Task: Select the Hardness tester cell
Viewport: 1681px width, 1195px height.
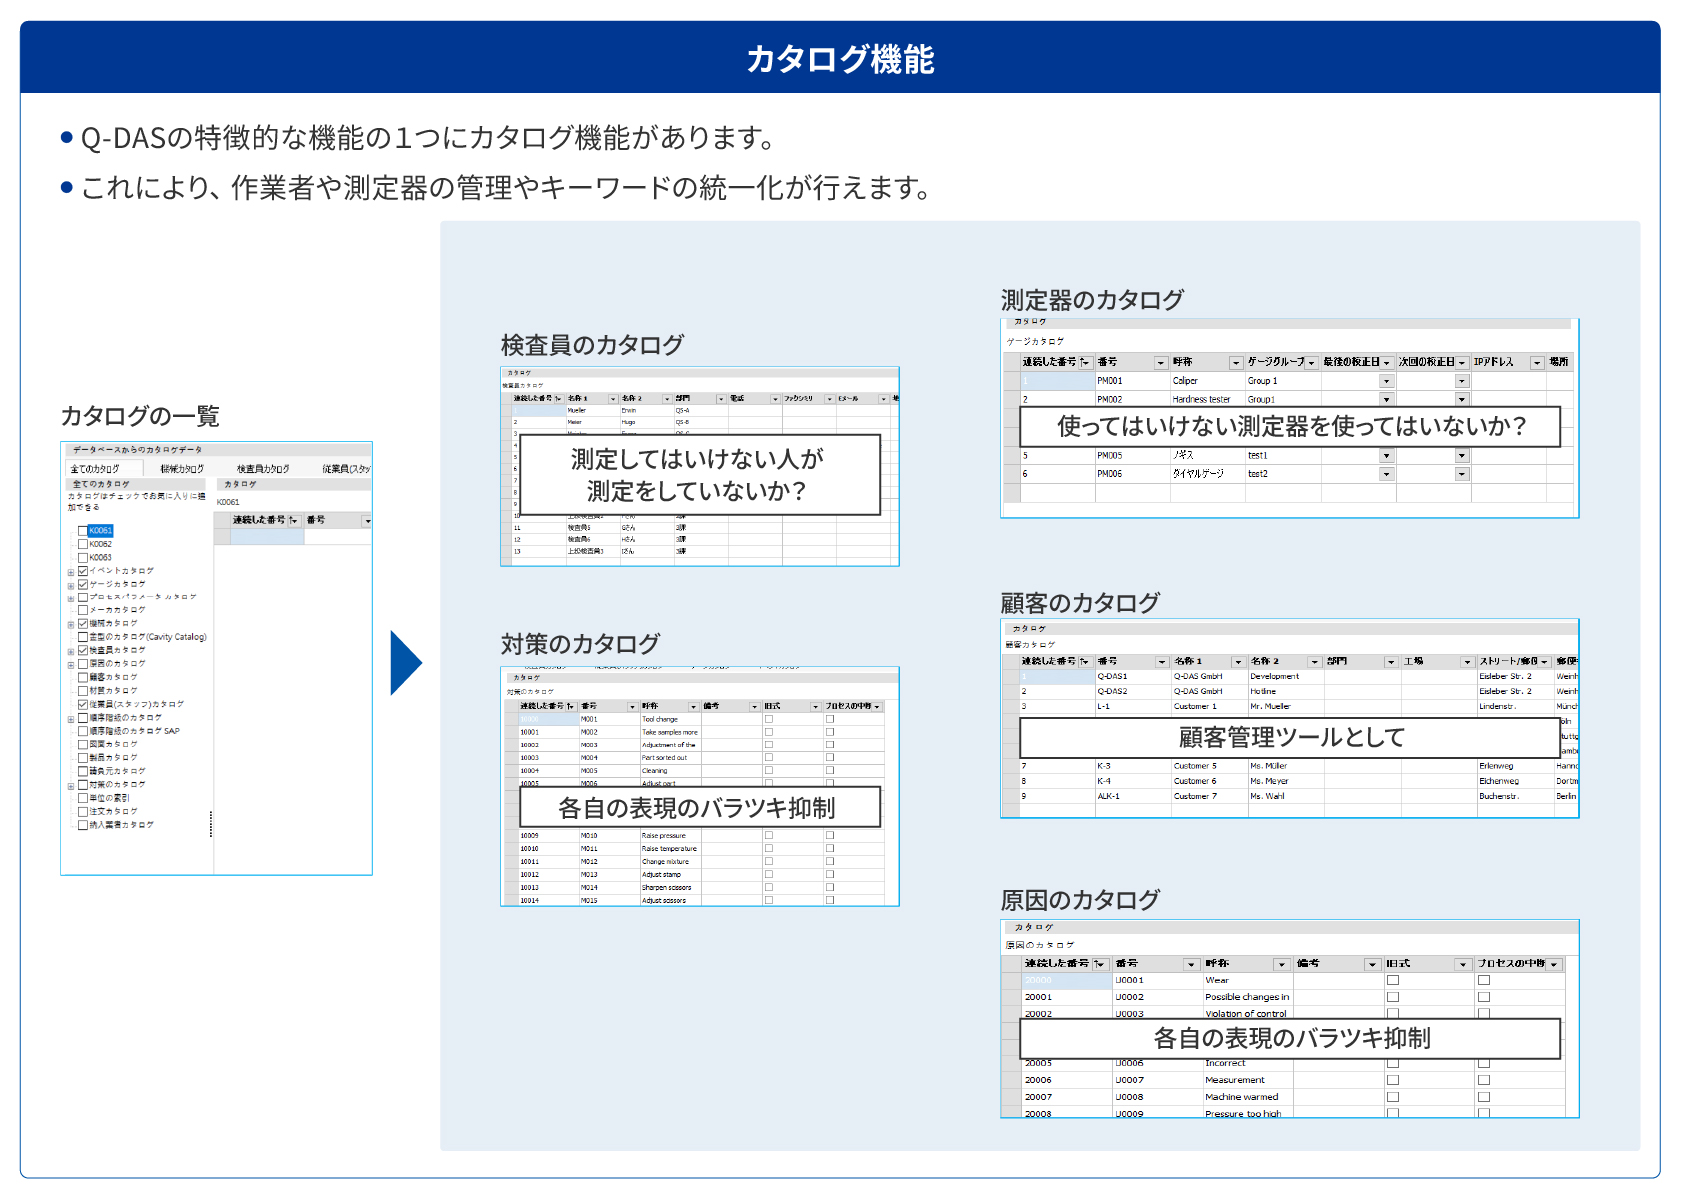Action: (1207, 399)
